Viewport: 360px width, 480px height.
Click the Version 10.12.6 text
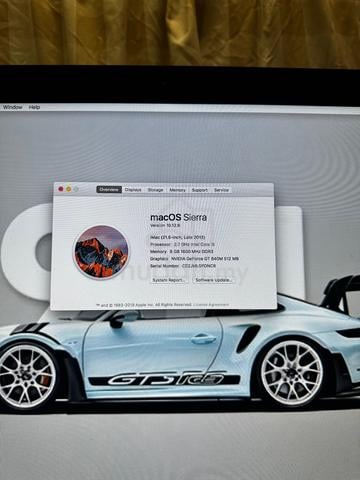165,226
